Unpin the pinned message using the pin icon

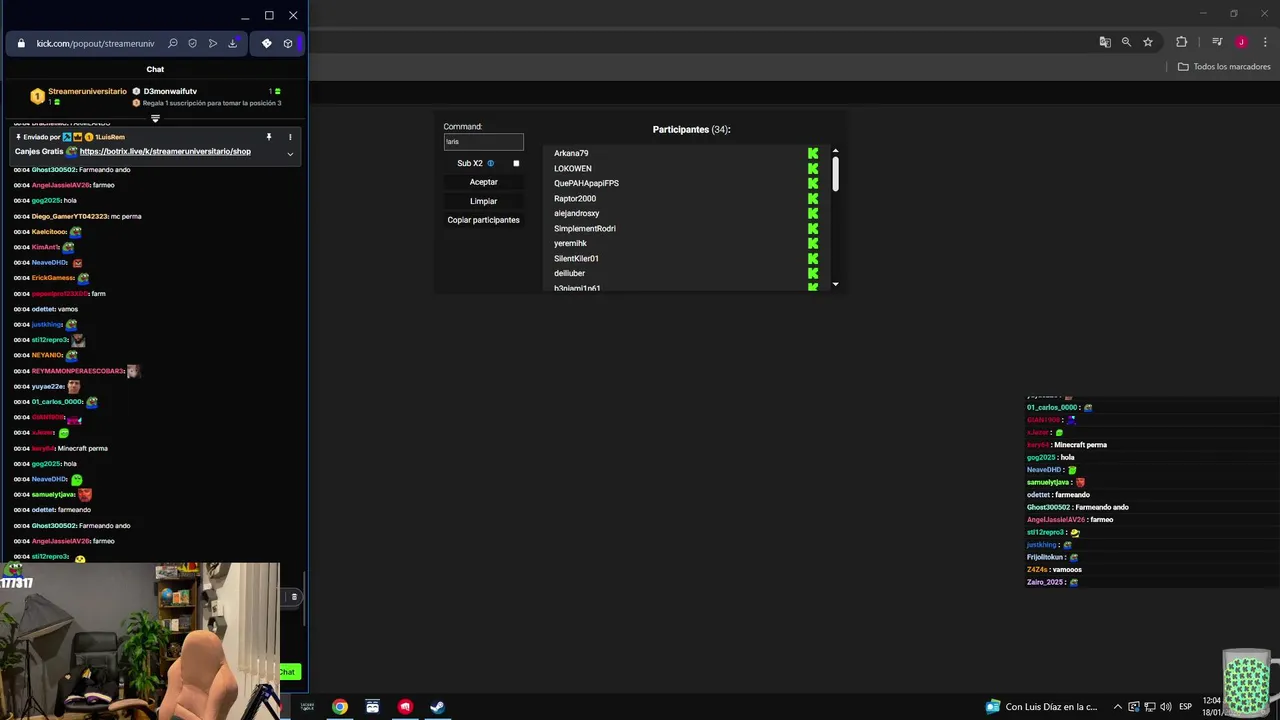pyautogui.click(x=268, y=137)
